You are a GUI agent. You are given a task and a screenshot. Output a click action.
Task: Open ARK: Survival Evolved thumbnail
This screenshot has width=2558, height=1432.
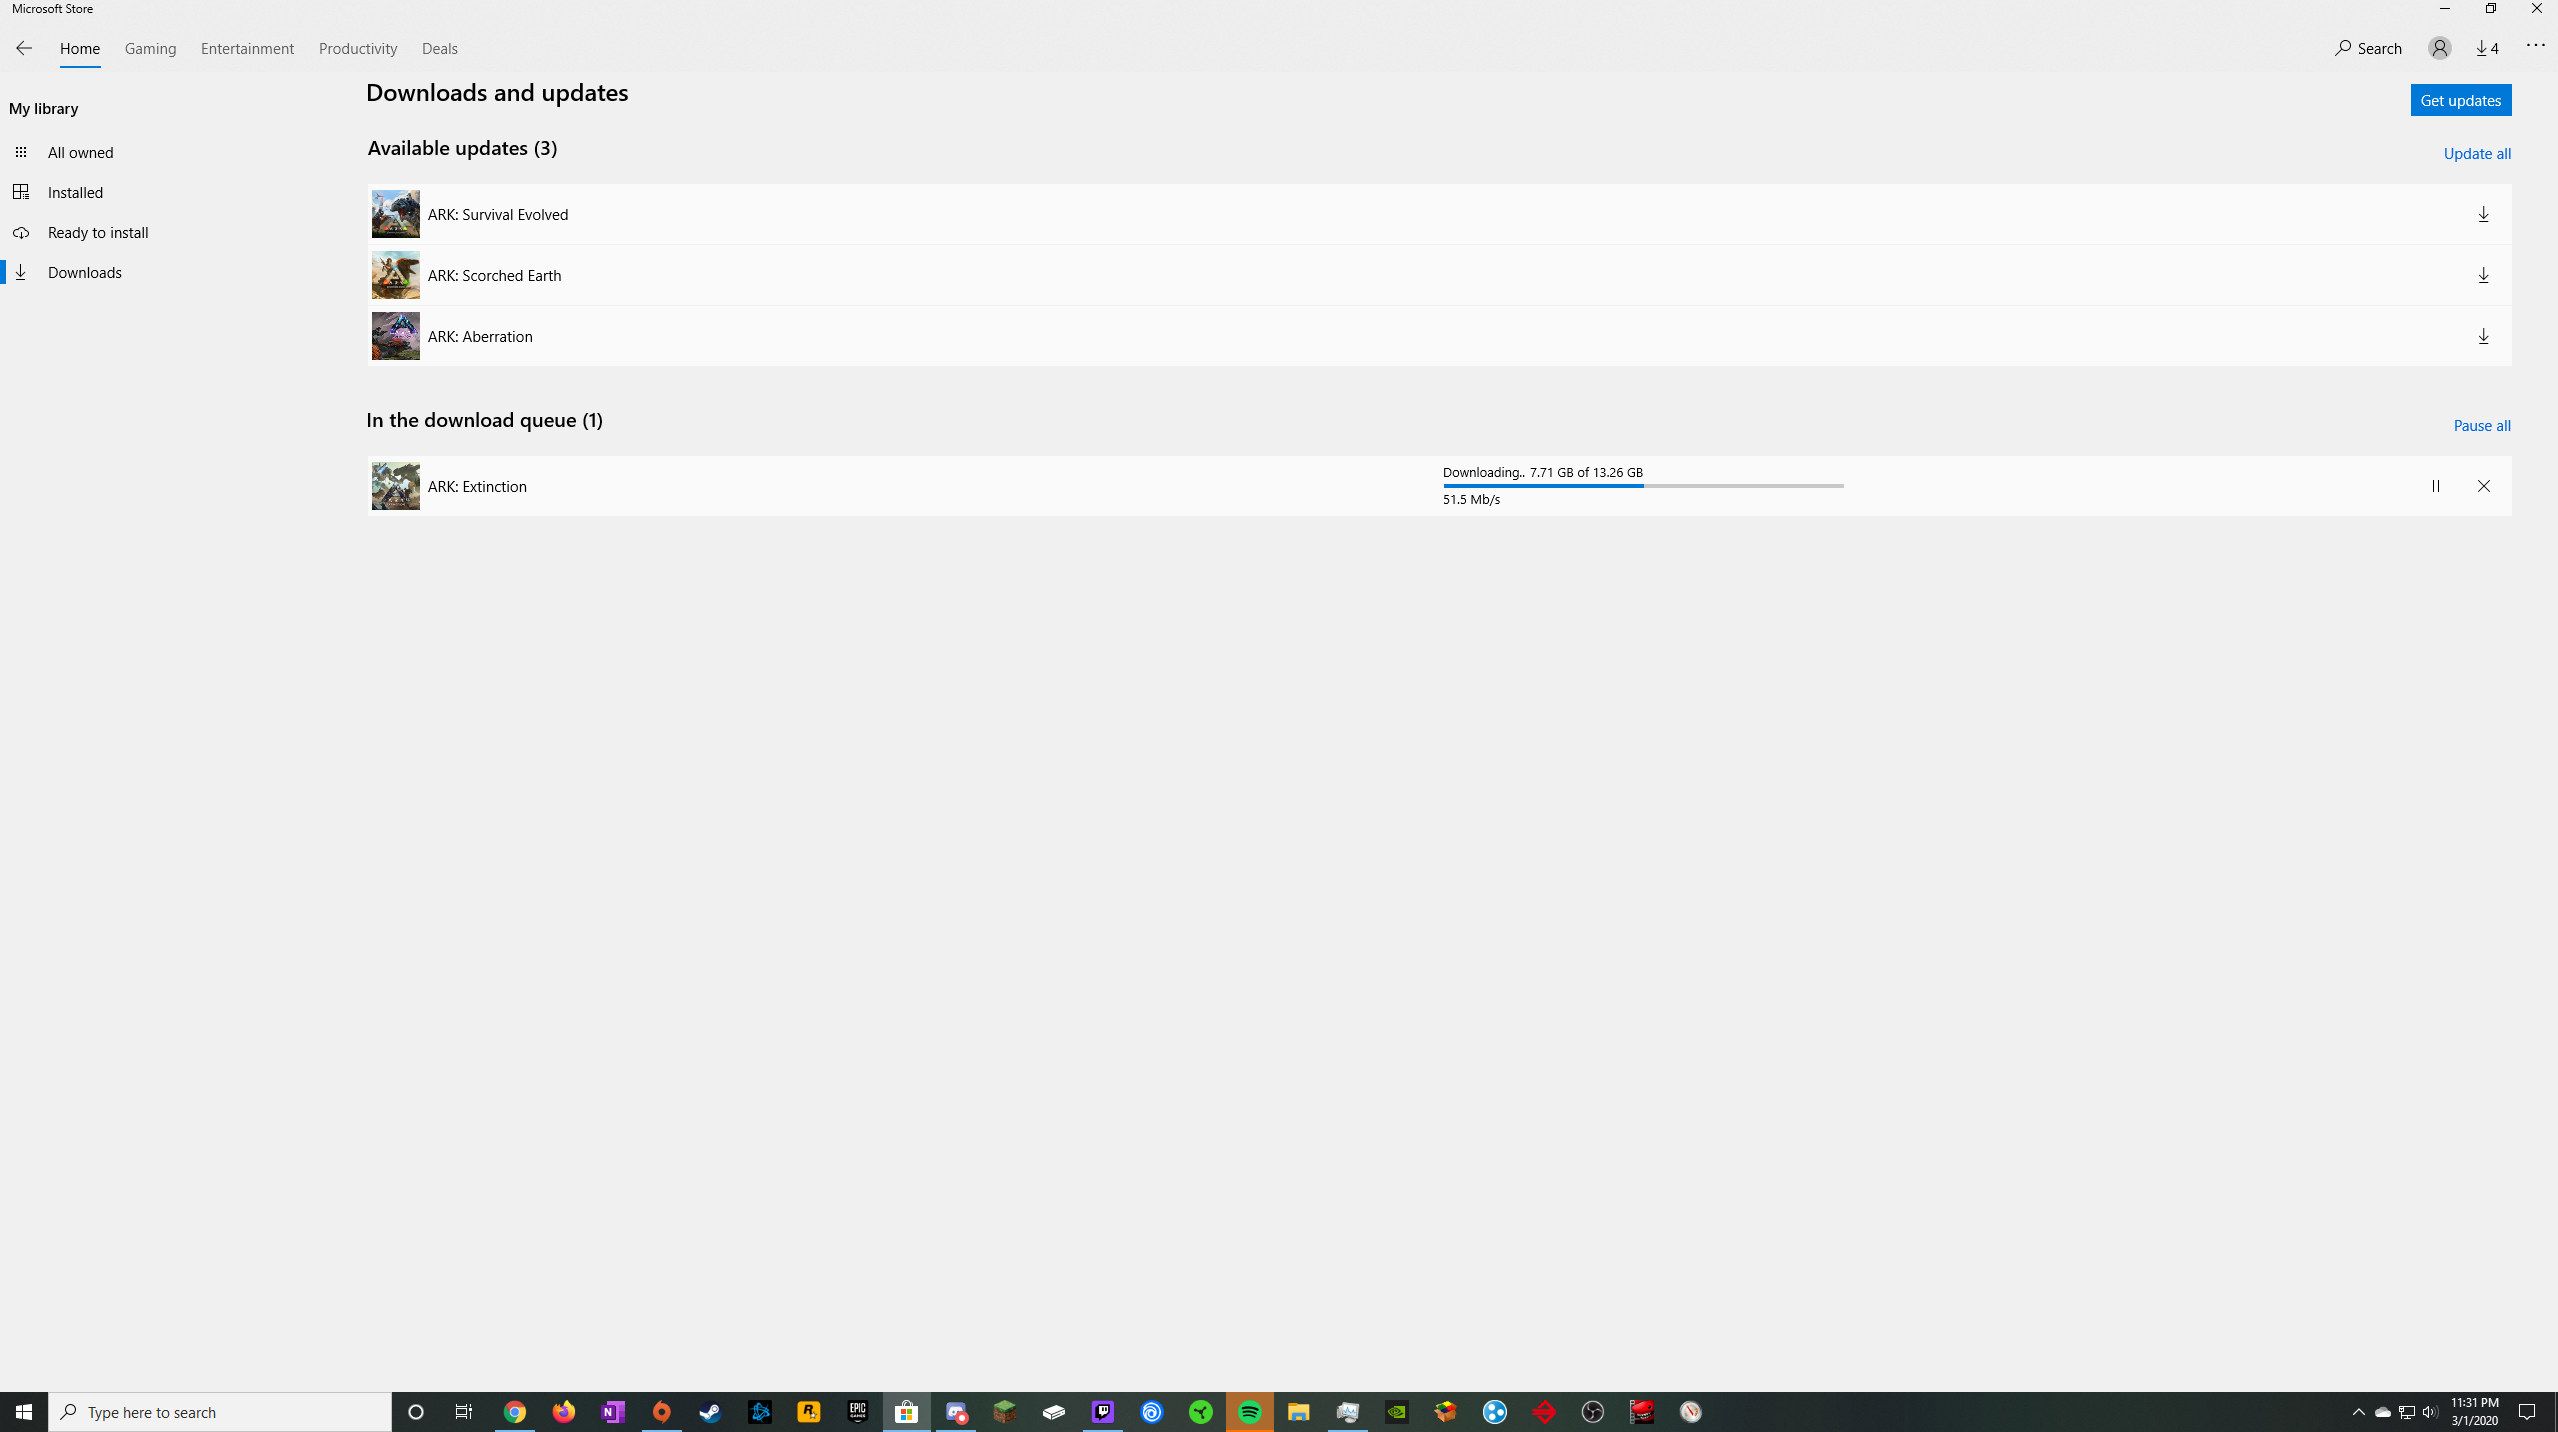[x=396, y=214]
